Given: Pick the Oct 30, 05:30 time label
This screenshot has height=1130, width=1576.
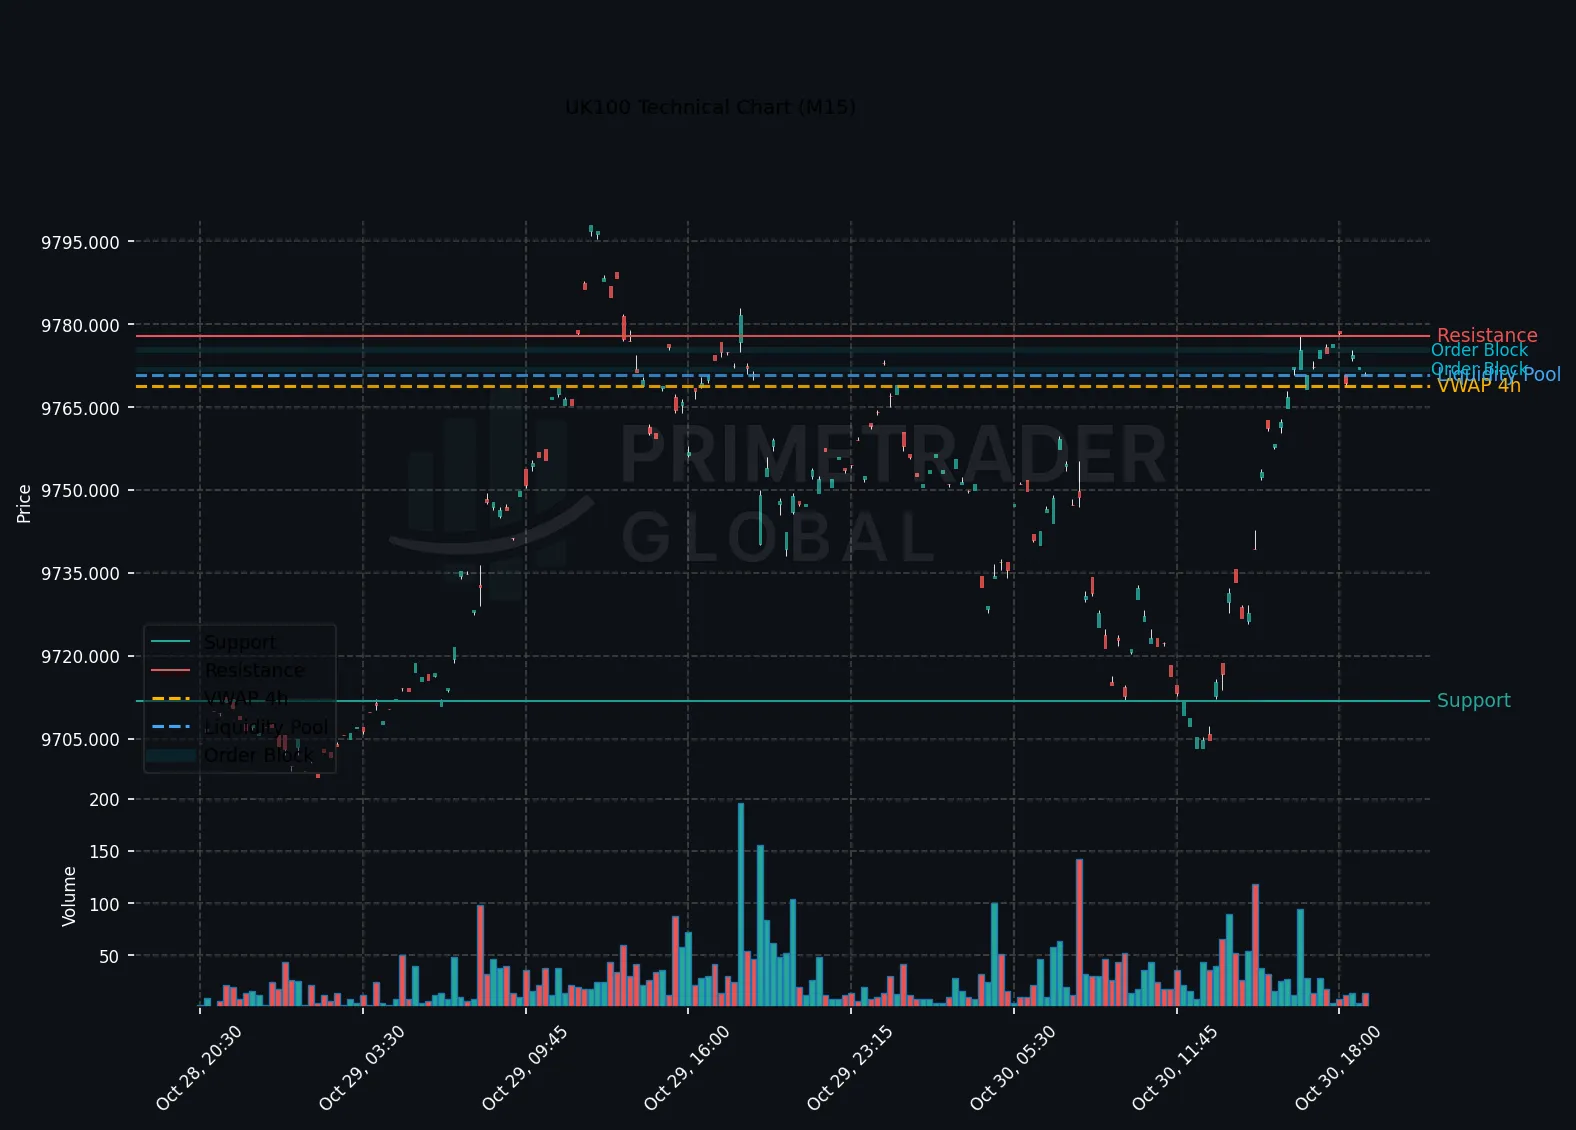Looking at the screenshot, I should point(1012,1068).
